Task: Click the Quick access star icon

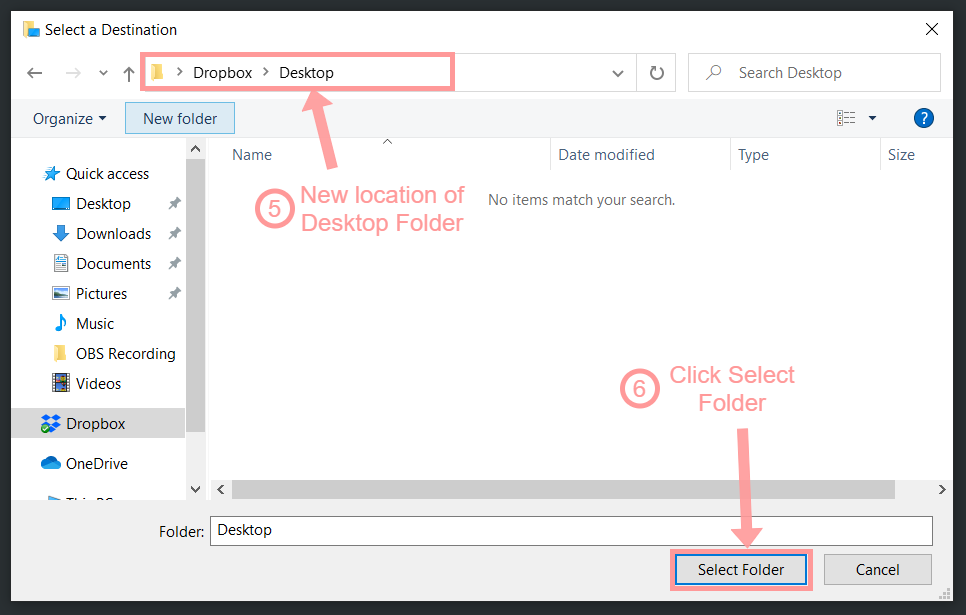Action: (x=52, y=174)
